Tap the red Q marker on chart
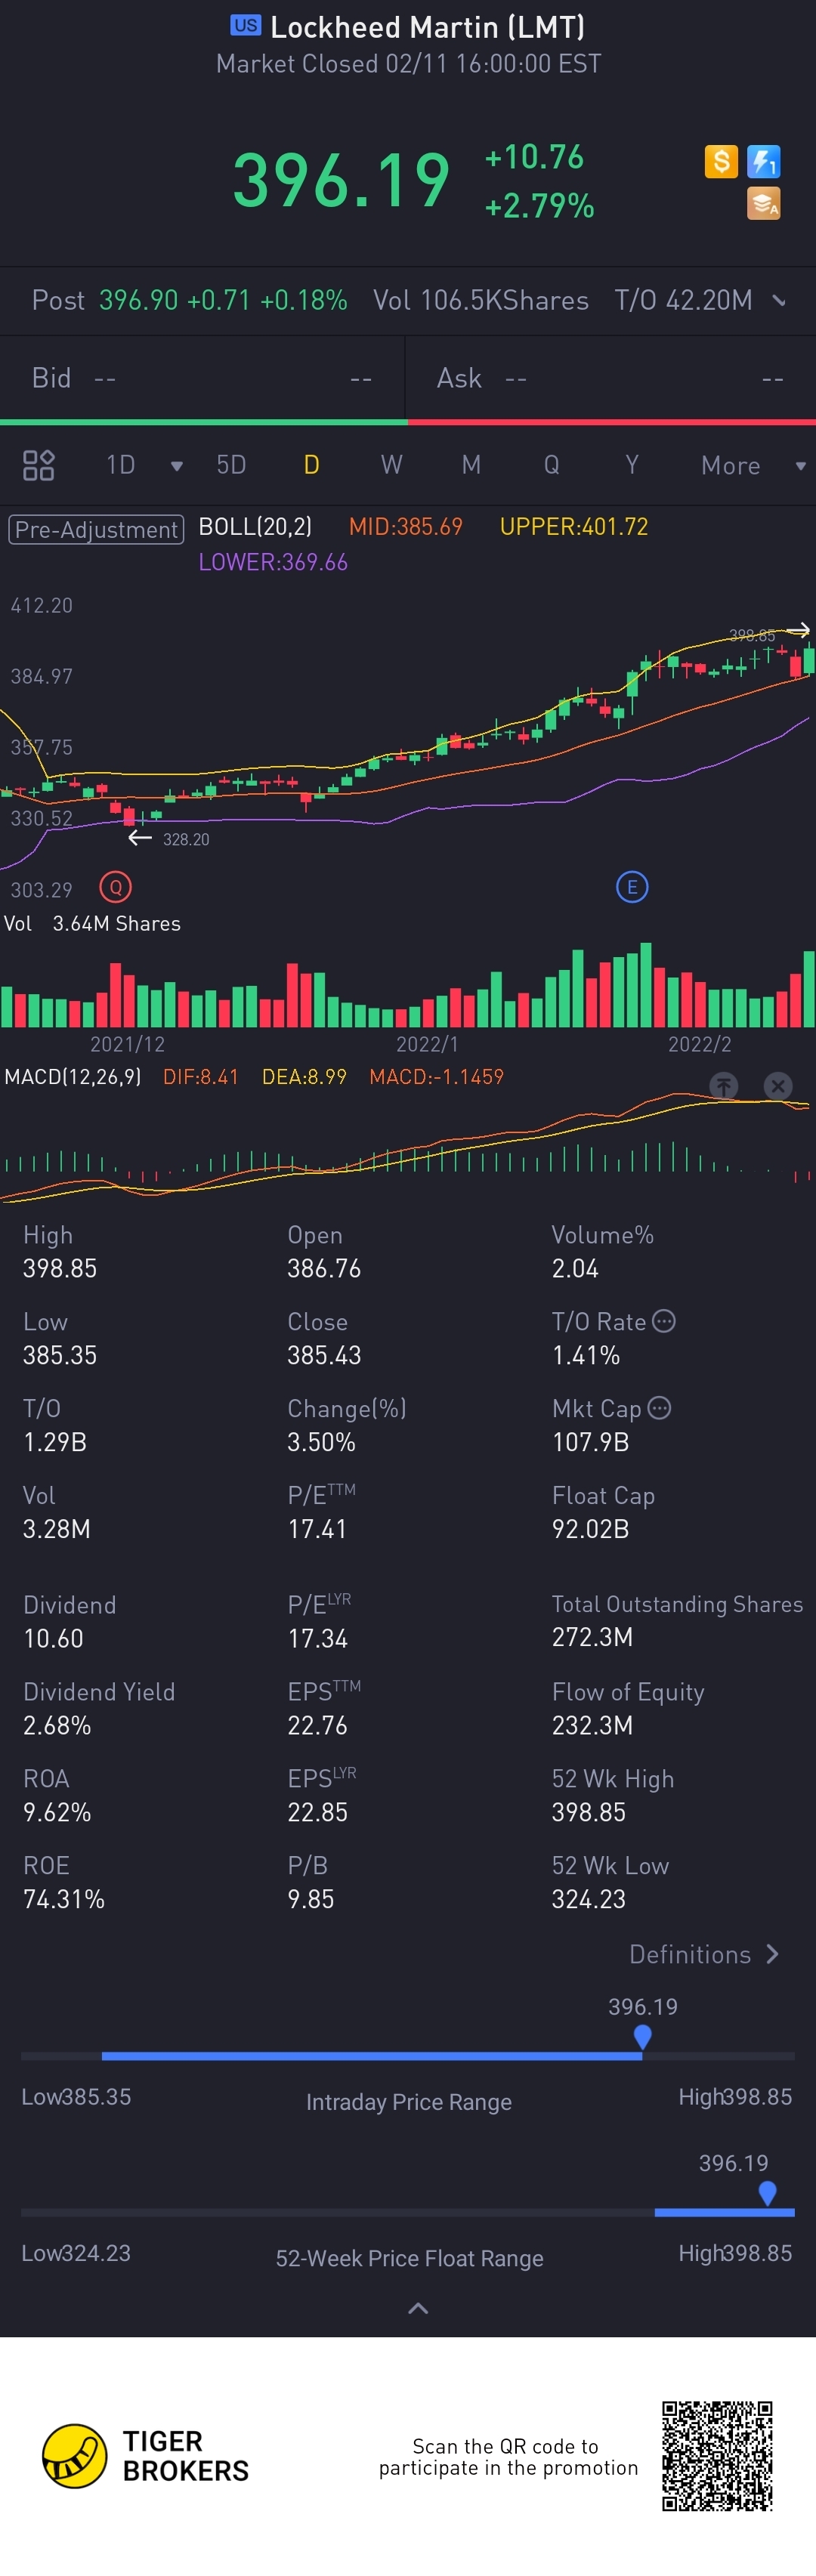The image size is (816, 2576). point(116,887)
